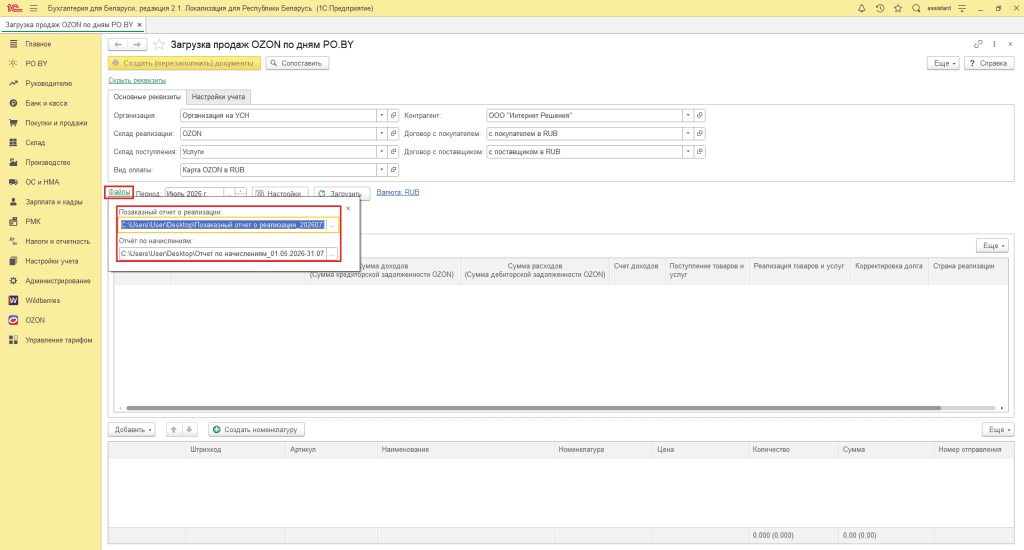Expand the Организация dropdown
Image resolution: width=1024 pixels, height=550 pixels.
pos(381,115)
